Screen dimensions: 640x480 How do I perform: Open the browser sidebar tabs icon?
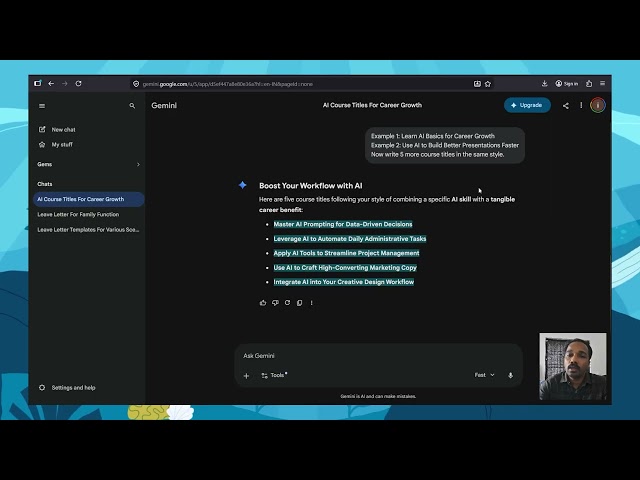tap(38, 83)
